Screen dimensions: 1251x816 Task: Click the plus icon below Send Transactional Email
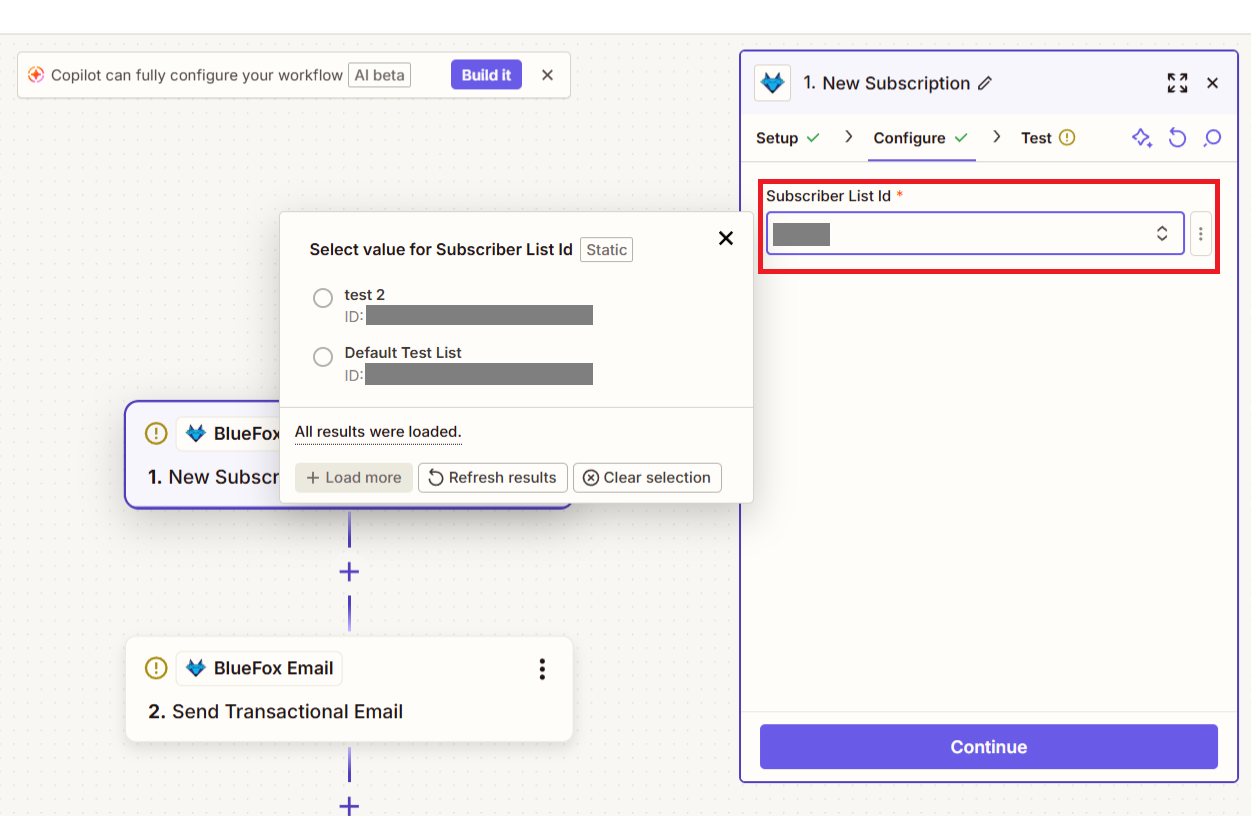pyautogui.click(x=348, y=805)
